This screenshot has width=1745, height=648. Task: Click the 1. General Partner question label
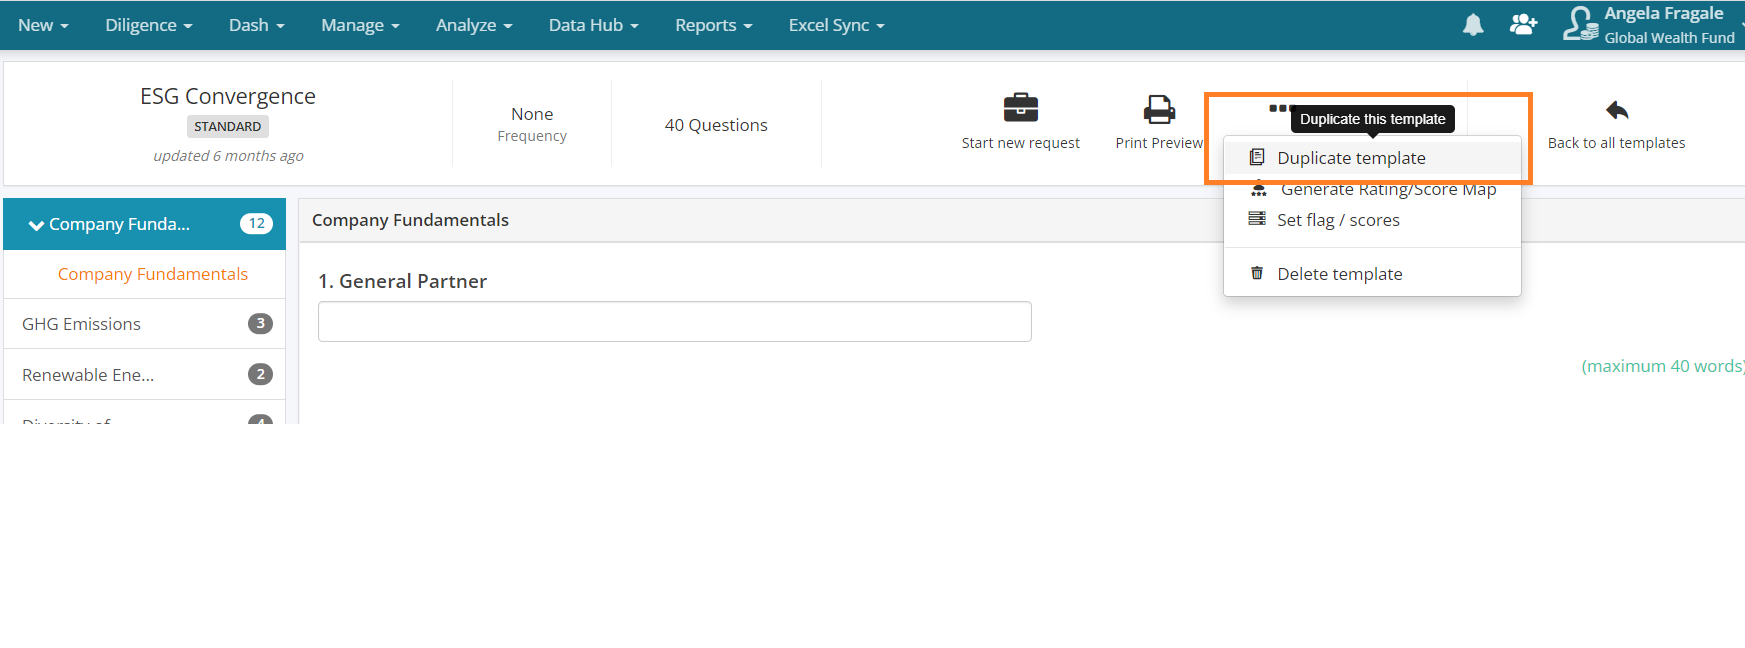click(402, 281)
